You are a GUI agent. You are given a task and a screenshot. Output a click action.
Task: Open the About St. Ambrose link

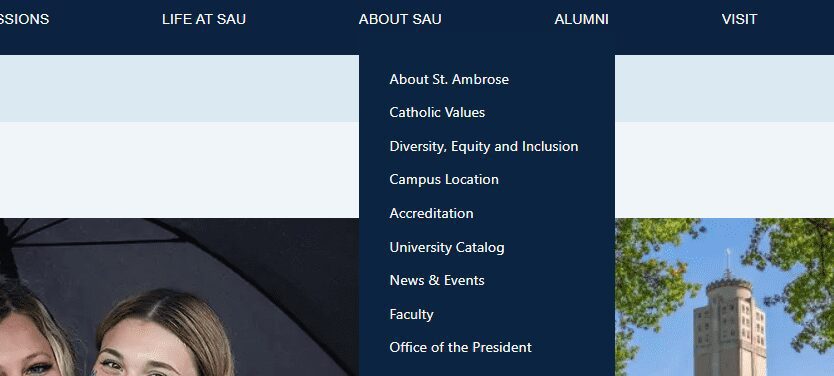point(449,79)
